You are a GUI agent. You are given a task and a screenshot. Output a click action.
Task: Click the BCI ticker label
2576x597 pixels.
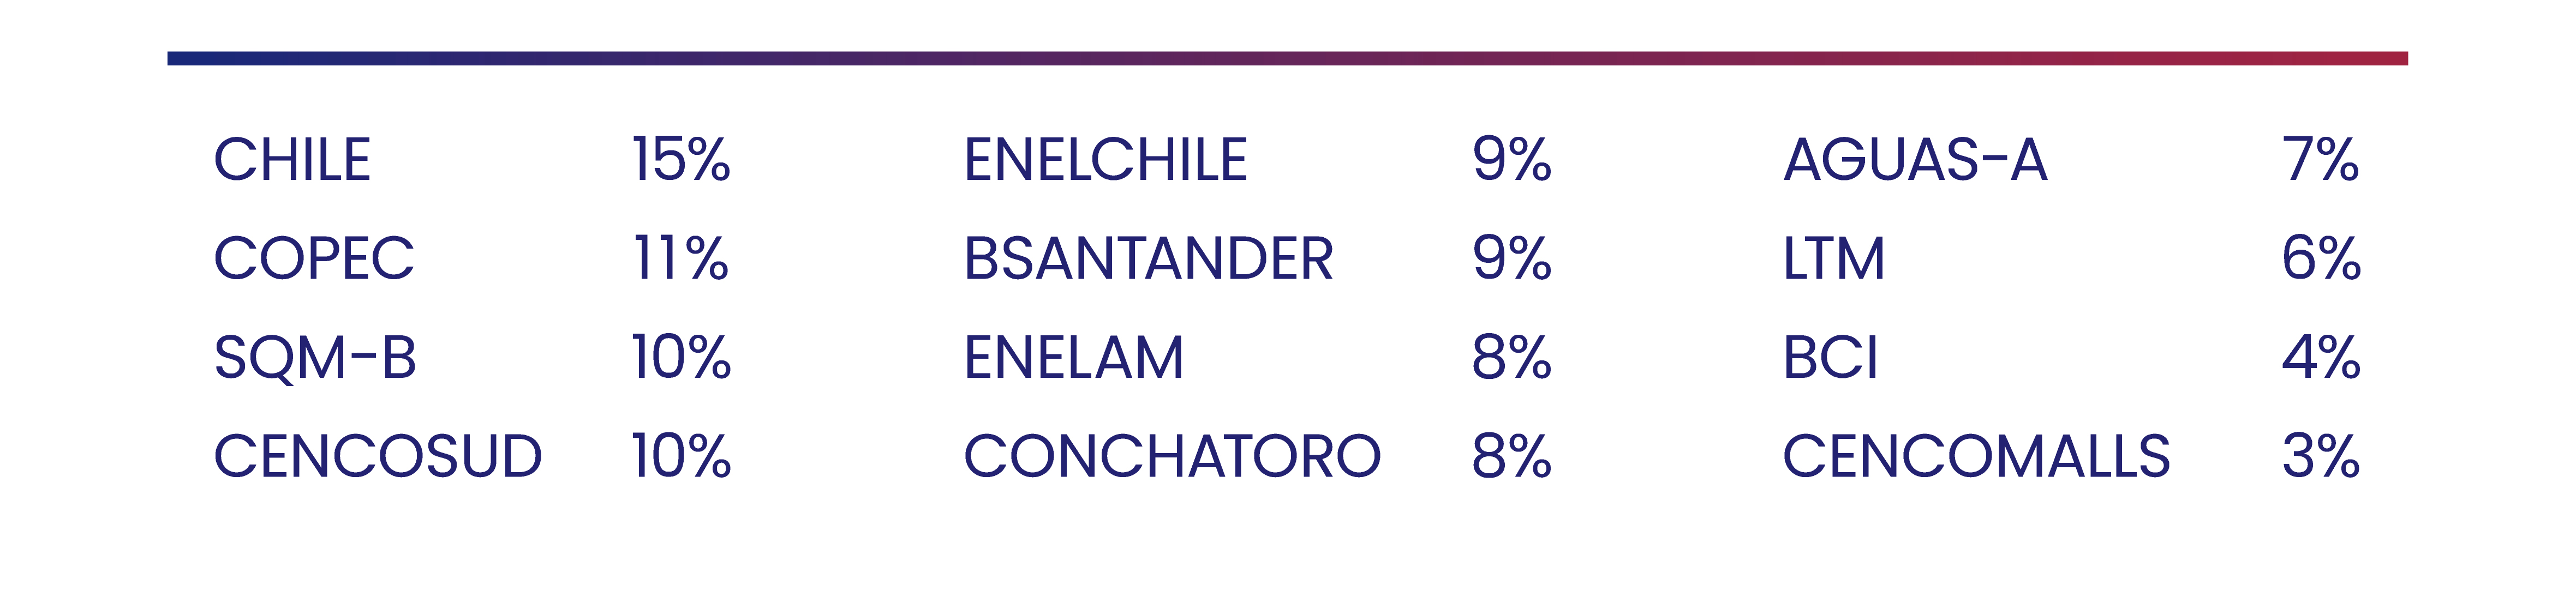pyautogui.click(x=1831, y=358)
